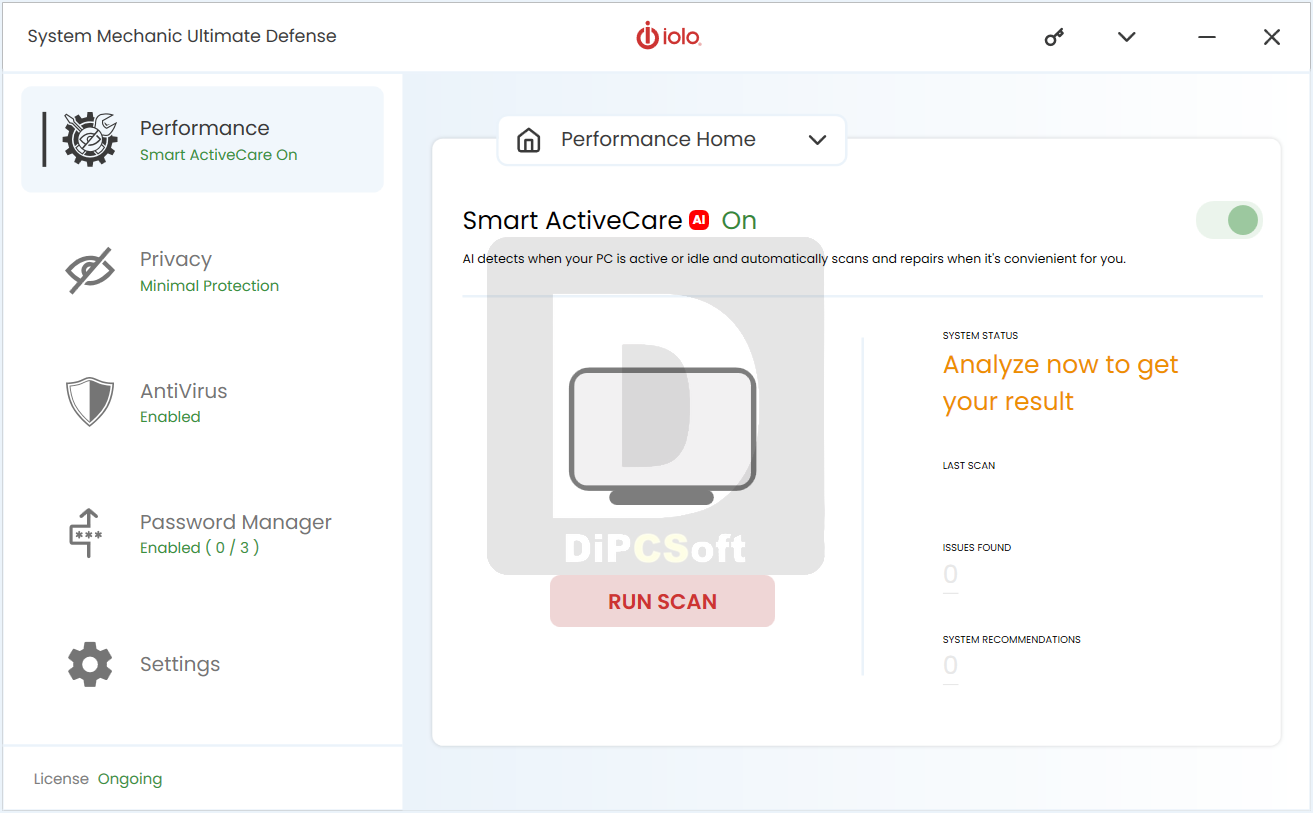1313x813 pixels.
Task: Click the Enabled status under AntiVirus
Action: [170, 417]
